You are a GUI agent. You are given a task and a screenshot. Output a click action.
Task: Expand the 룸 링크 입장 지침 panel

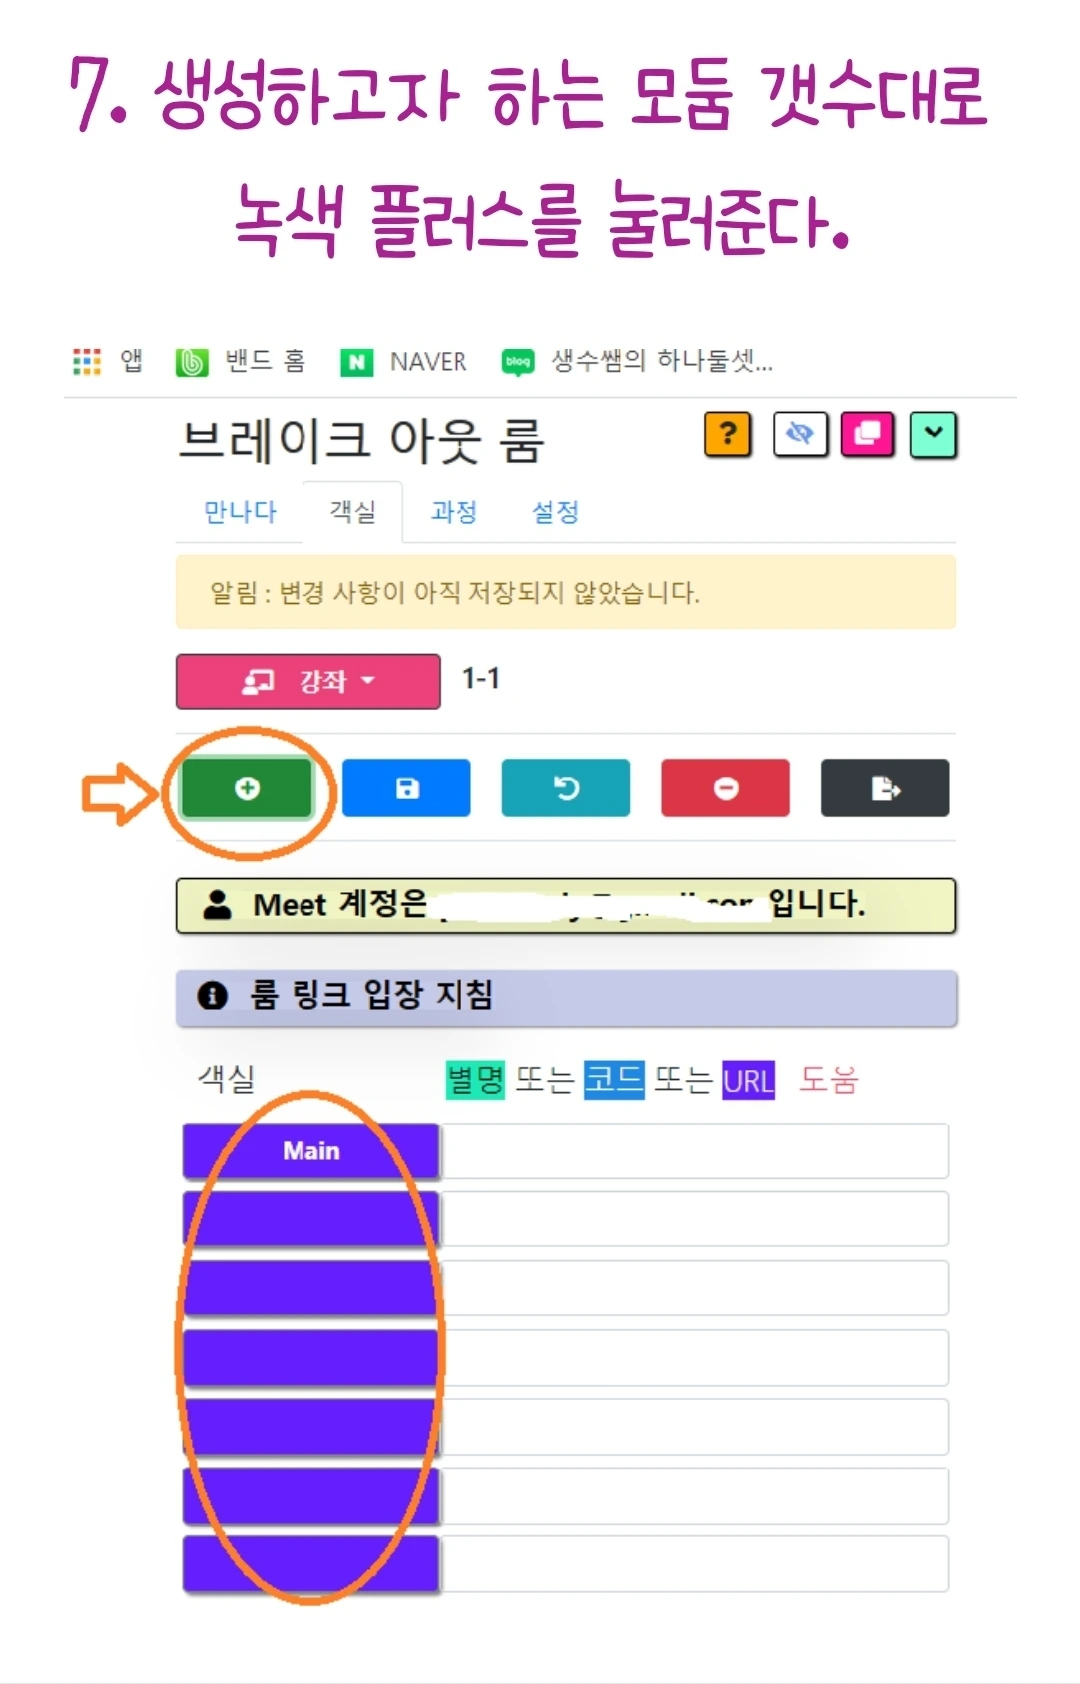pos(566,997)
